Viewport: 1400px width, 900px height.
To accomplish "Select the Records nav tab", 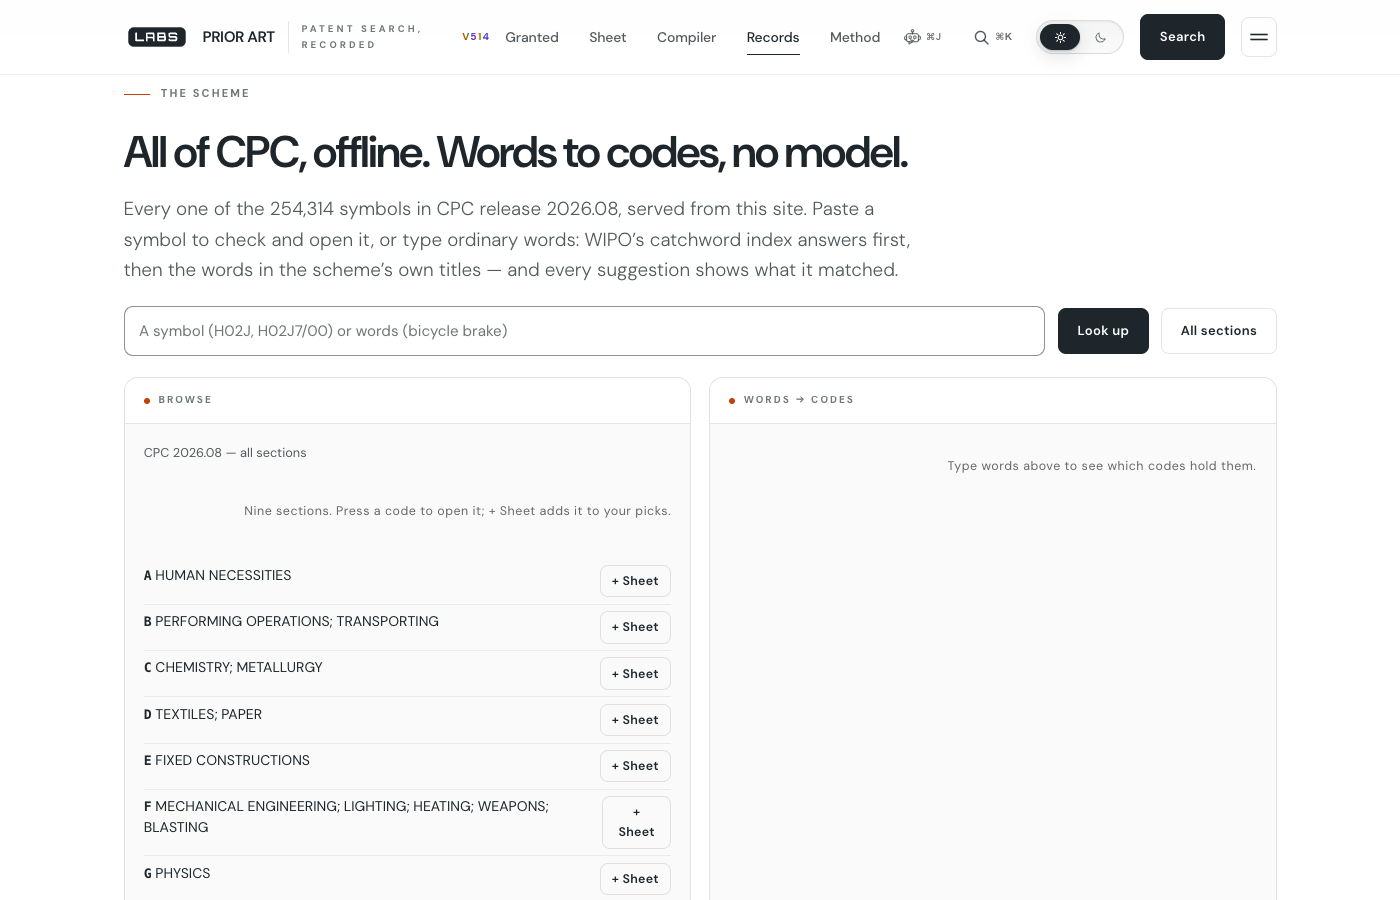I will (773, 37).
